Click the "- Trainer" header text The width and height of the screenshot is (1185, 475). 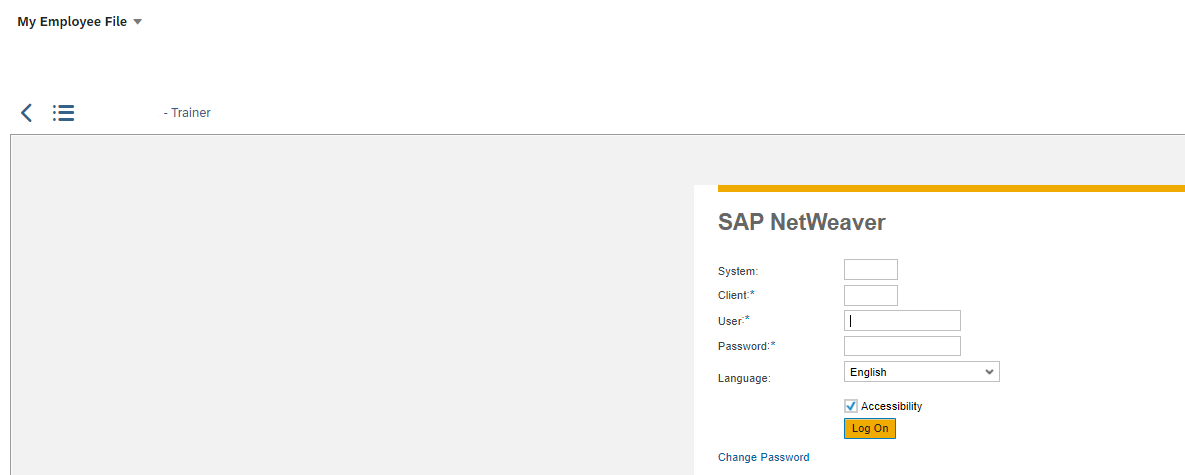pos(187,113)
